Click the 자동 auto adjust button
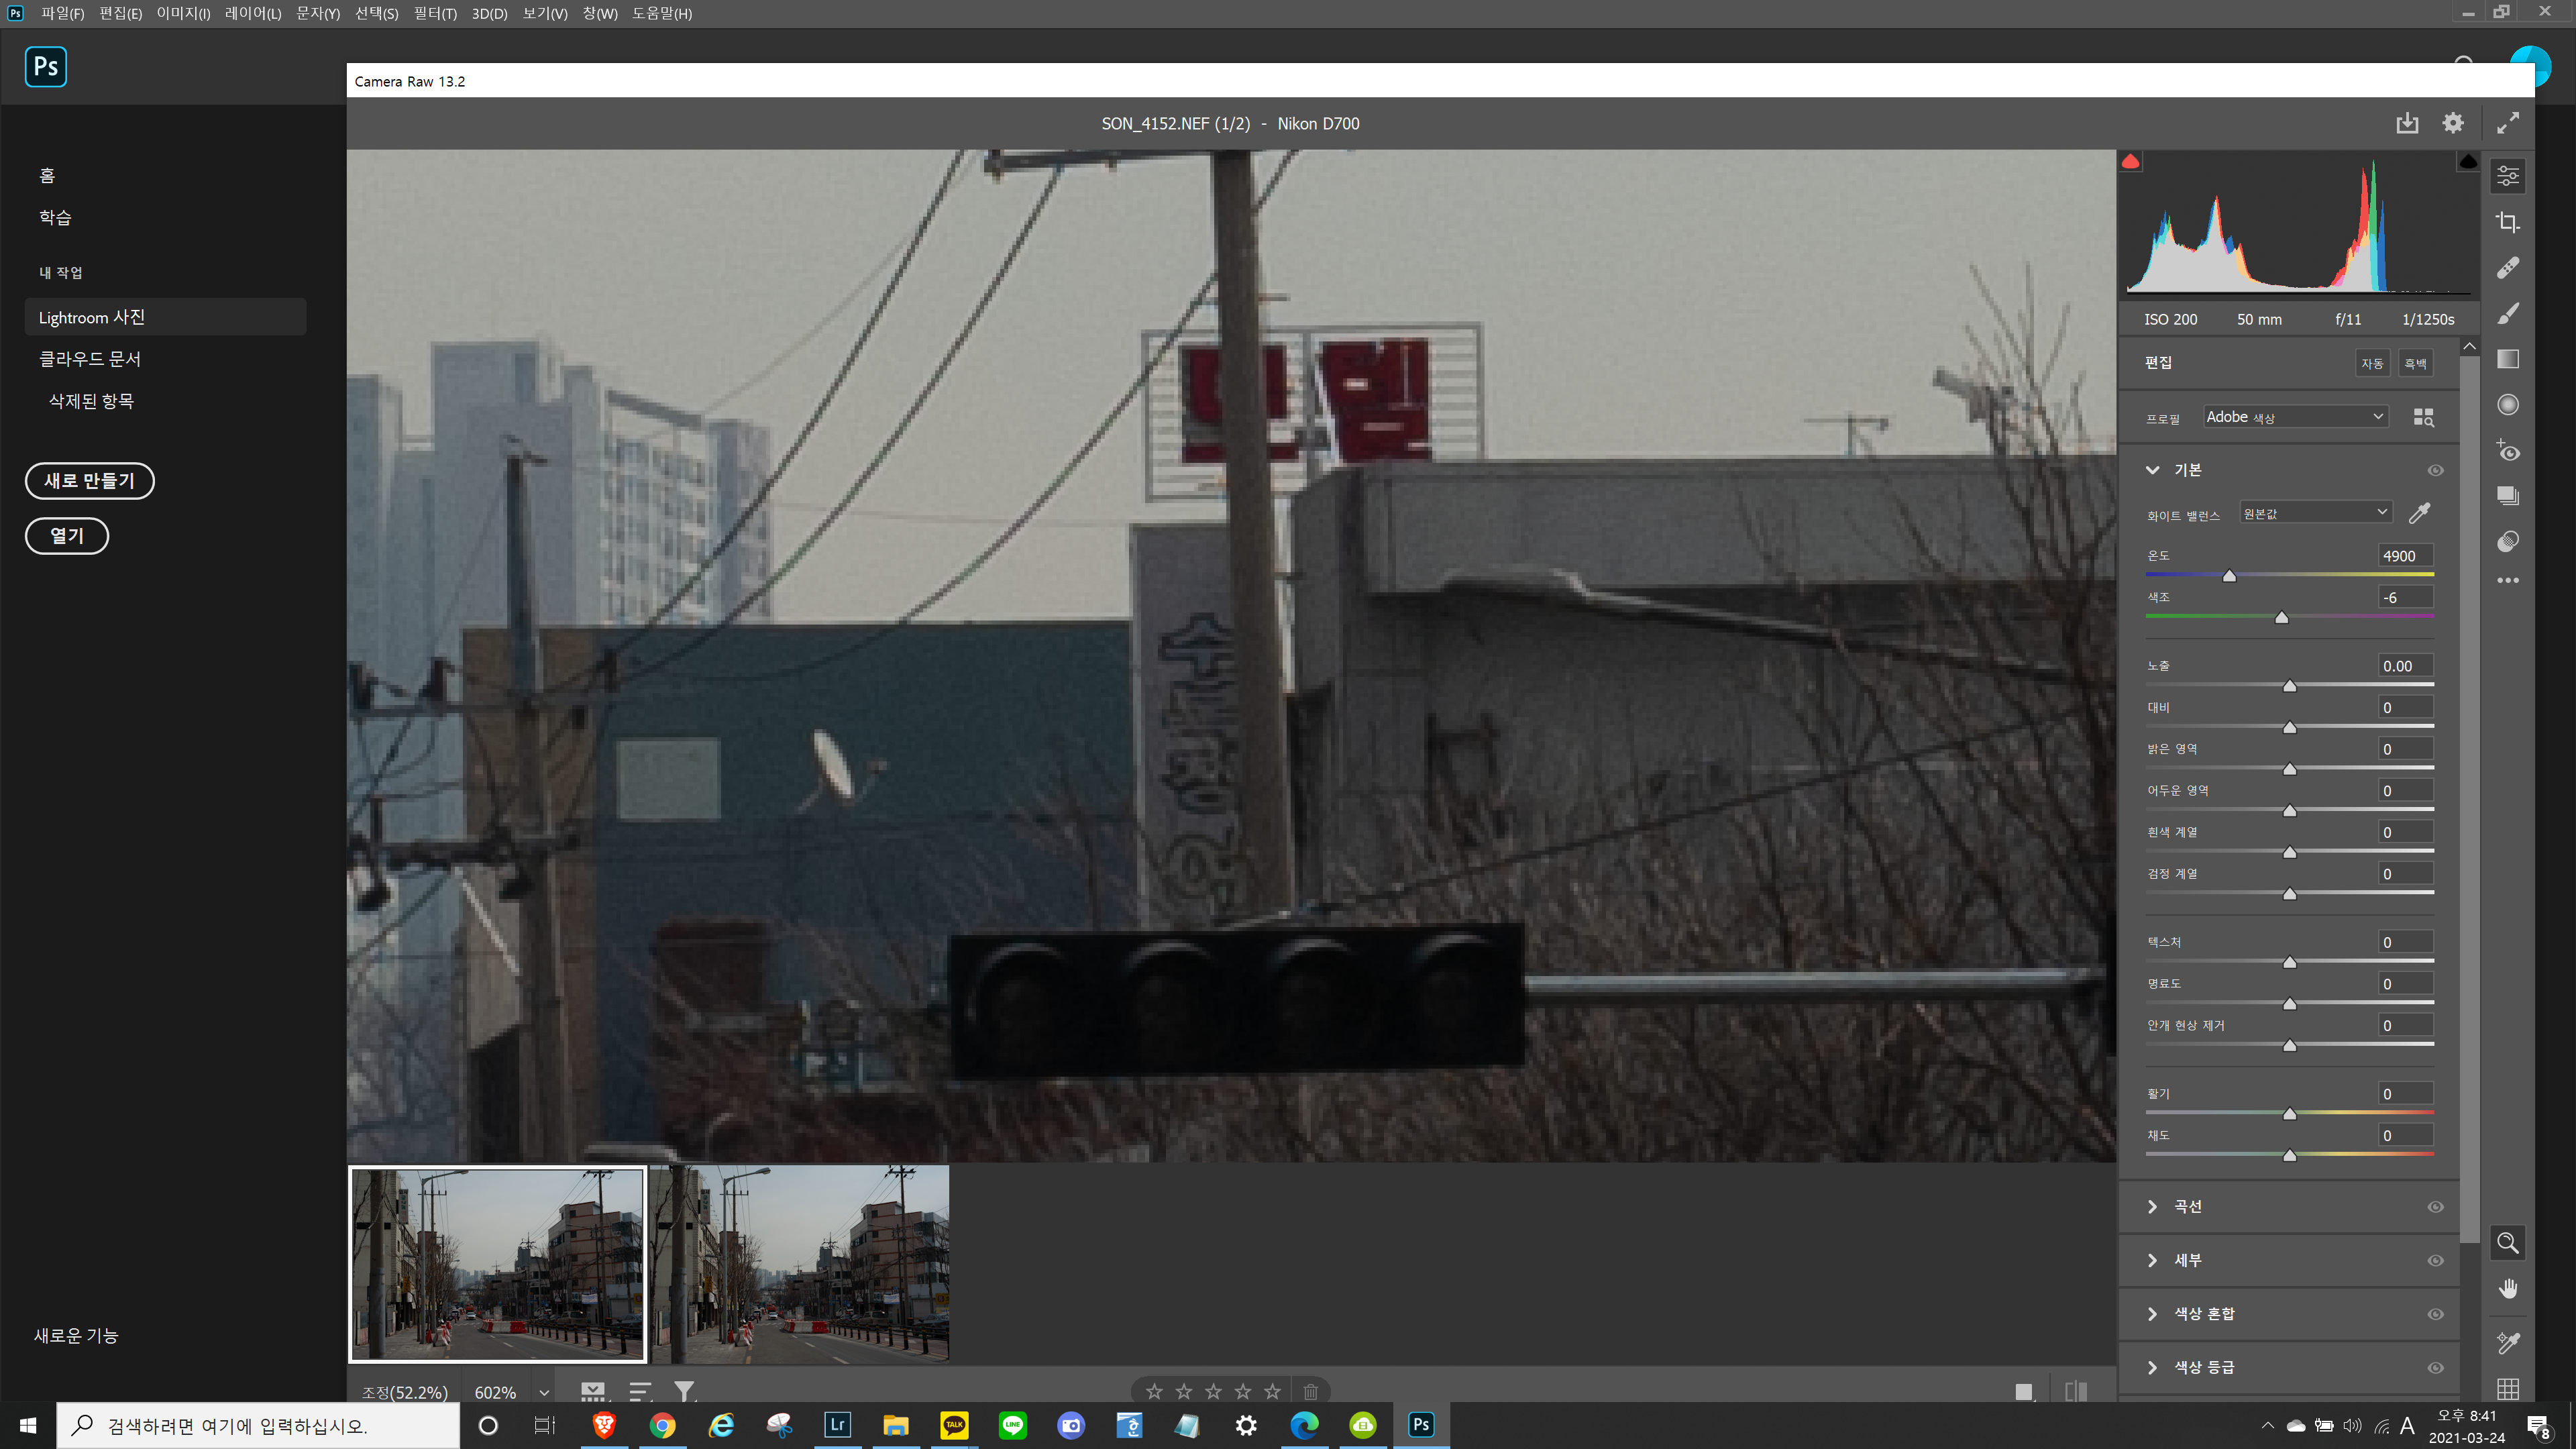The image size is (2576, 1449). (x=2371, y=363)
